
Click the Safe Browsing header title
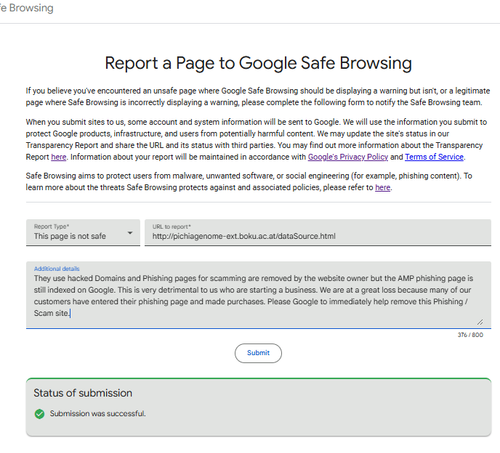pos(27,8)
